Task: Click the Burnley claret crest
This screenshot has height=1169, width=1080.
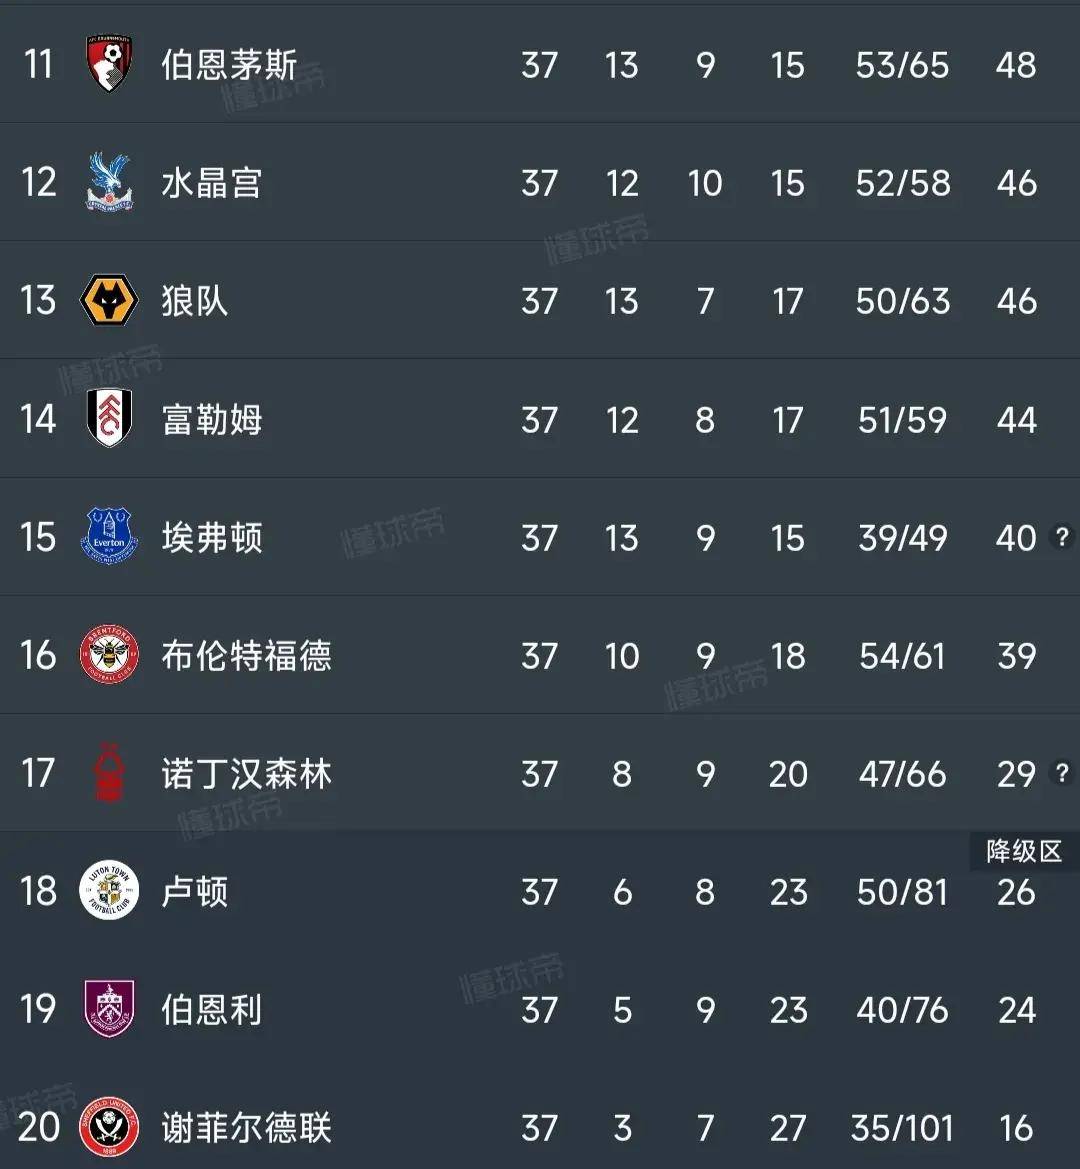Action: 109,1009
